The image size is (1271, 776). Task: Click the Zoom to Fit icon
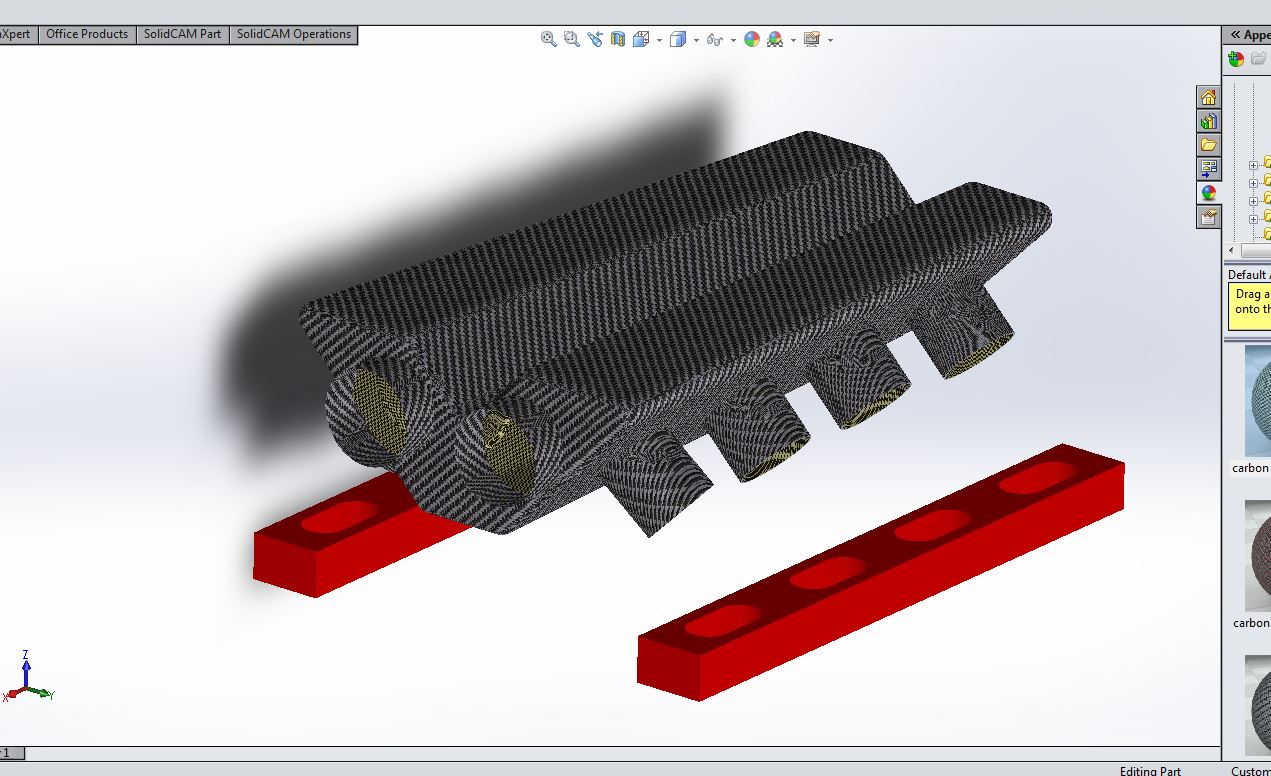(548, 39)
